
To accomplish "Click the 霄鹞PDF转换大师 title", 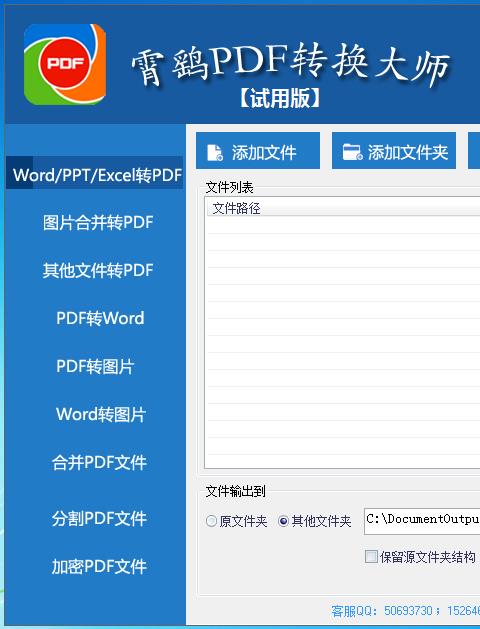I will tap(291, 63).
